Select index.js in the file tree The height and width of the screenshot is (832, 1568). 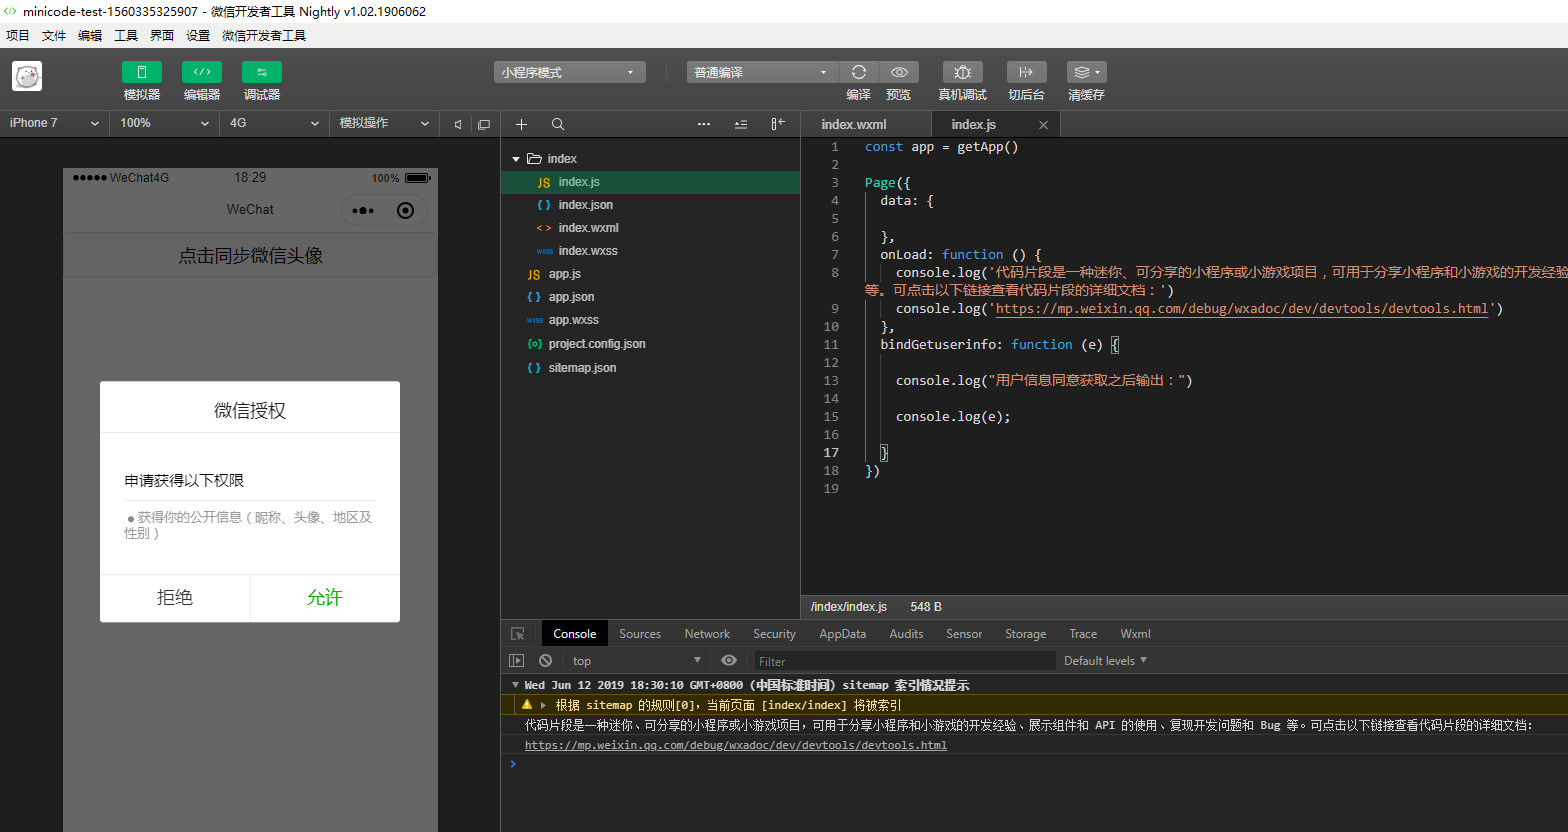(x=650, y=182)
